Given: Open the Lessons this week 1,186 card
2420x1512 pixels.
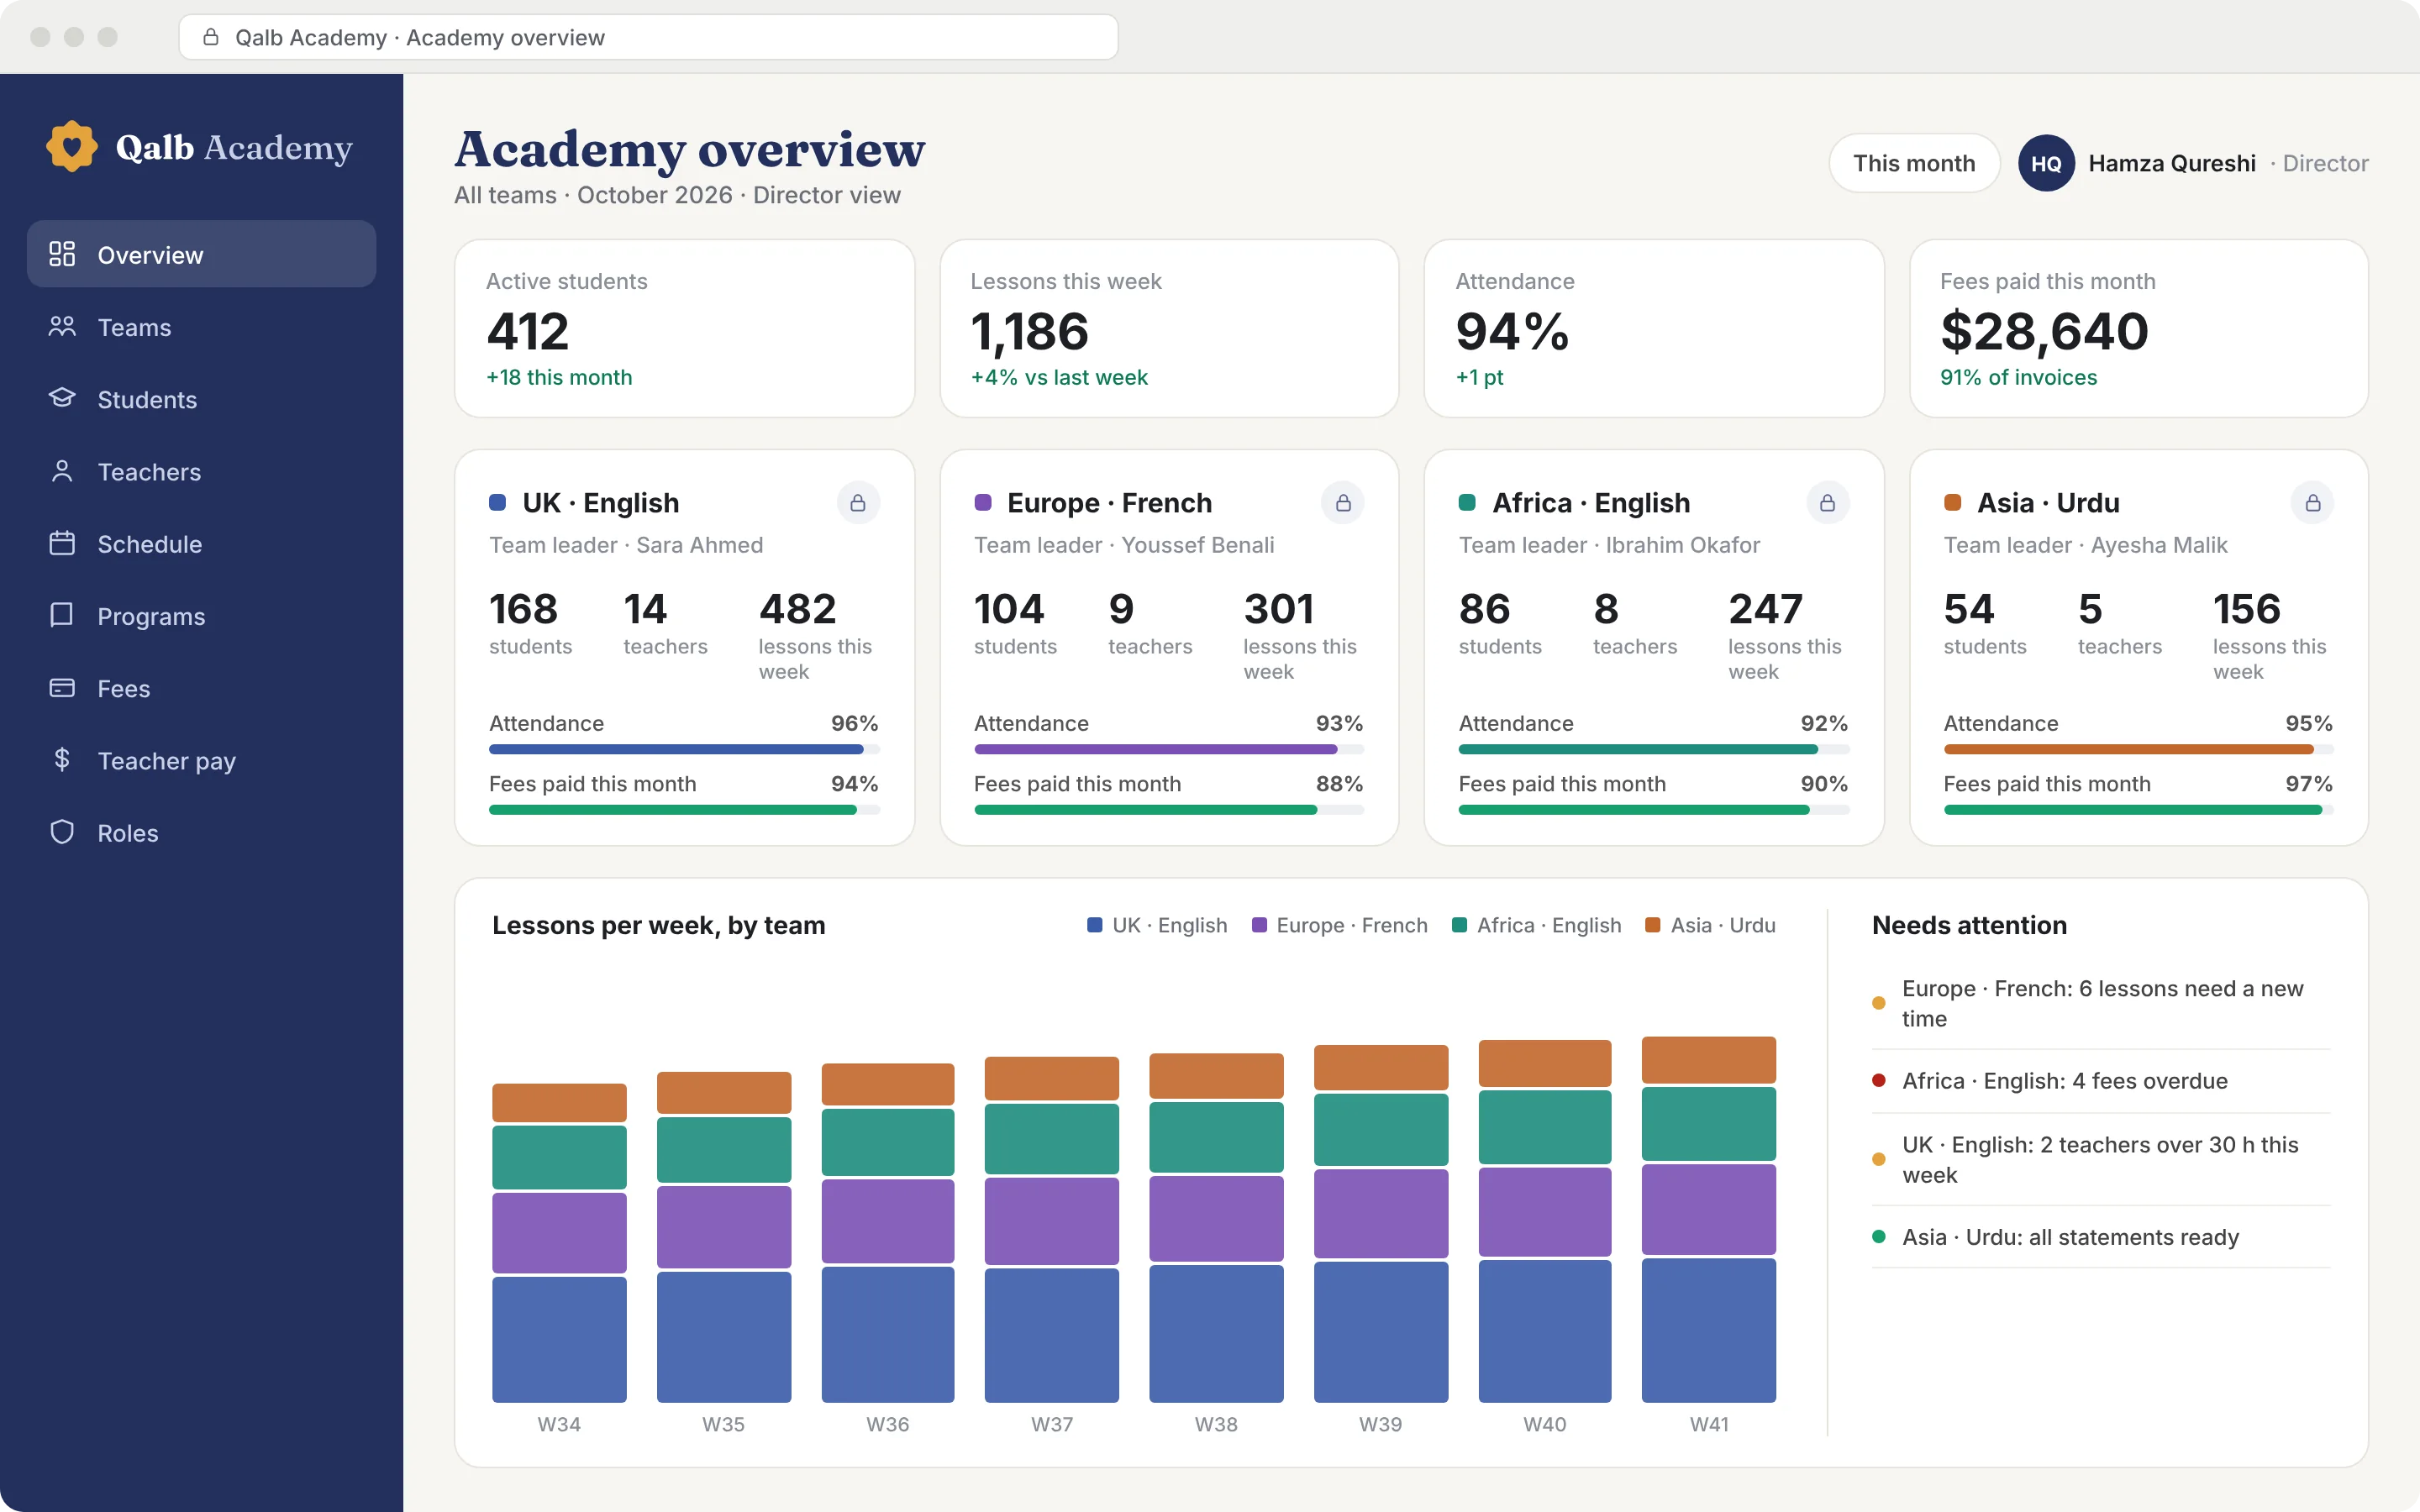Looking at the screenshot, I should click(x=1169, y=328).
